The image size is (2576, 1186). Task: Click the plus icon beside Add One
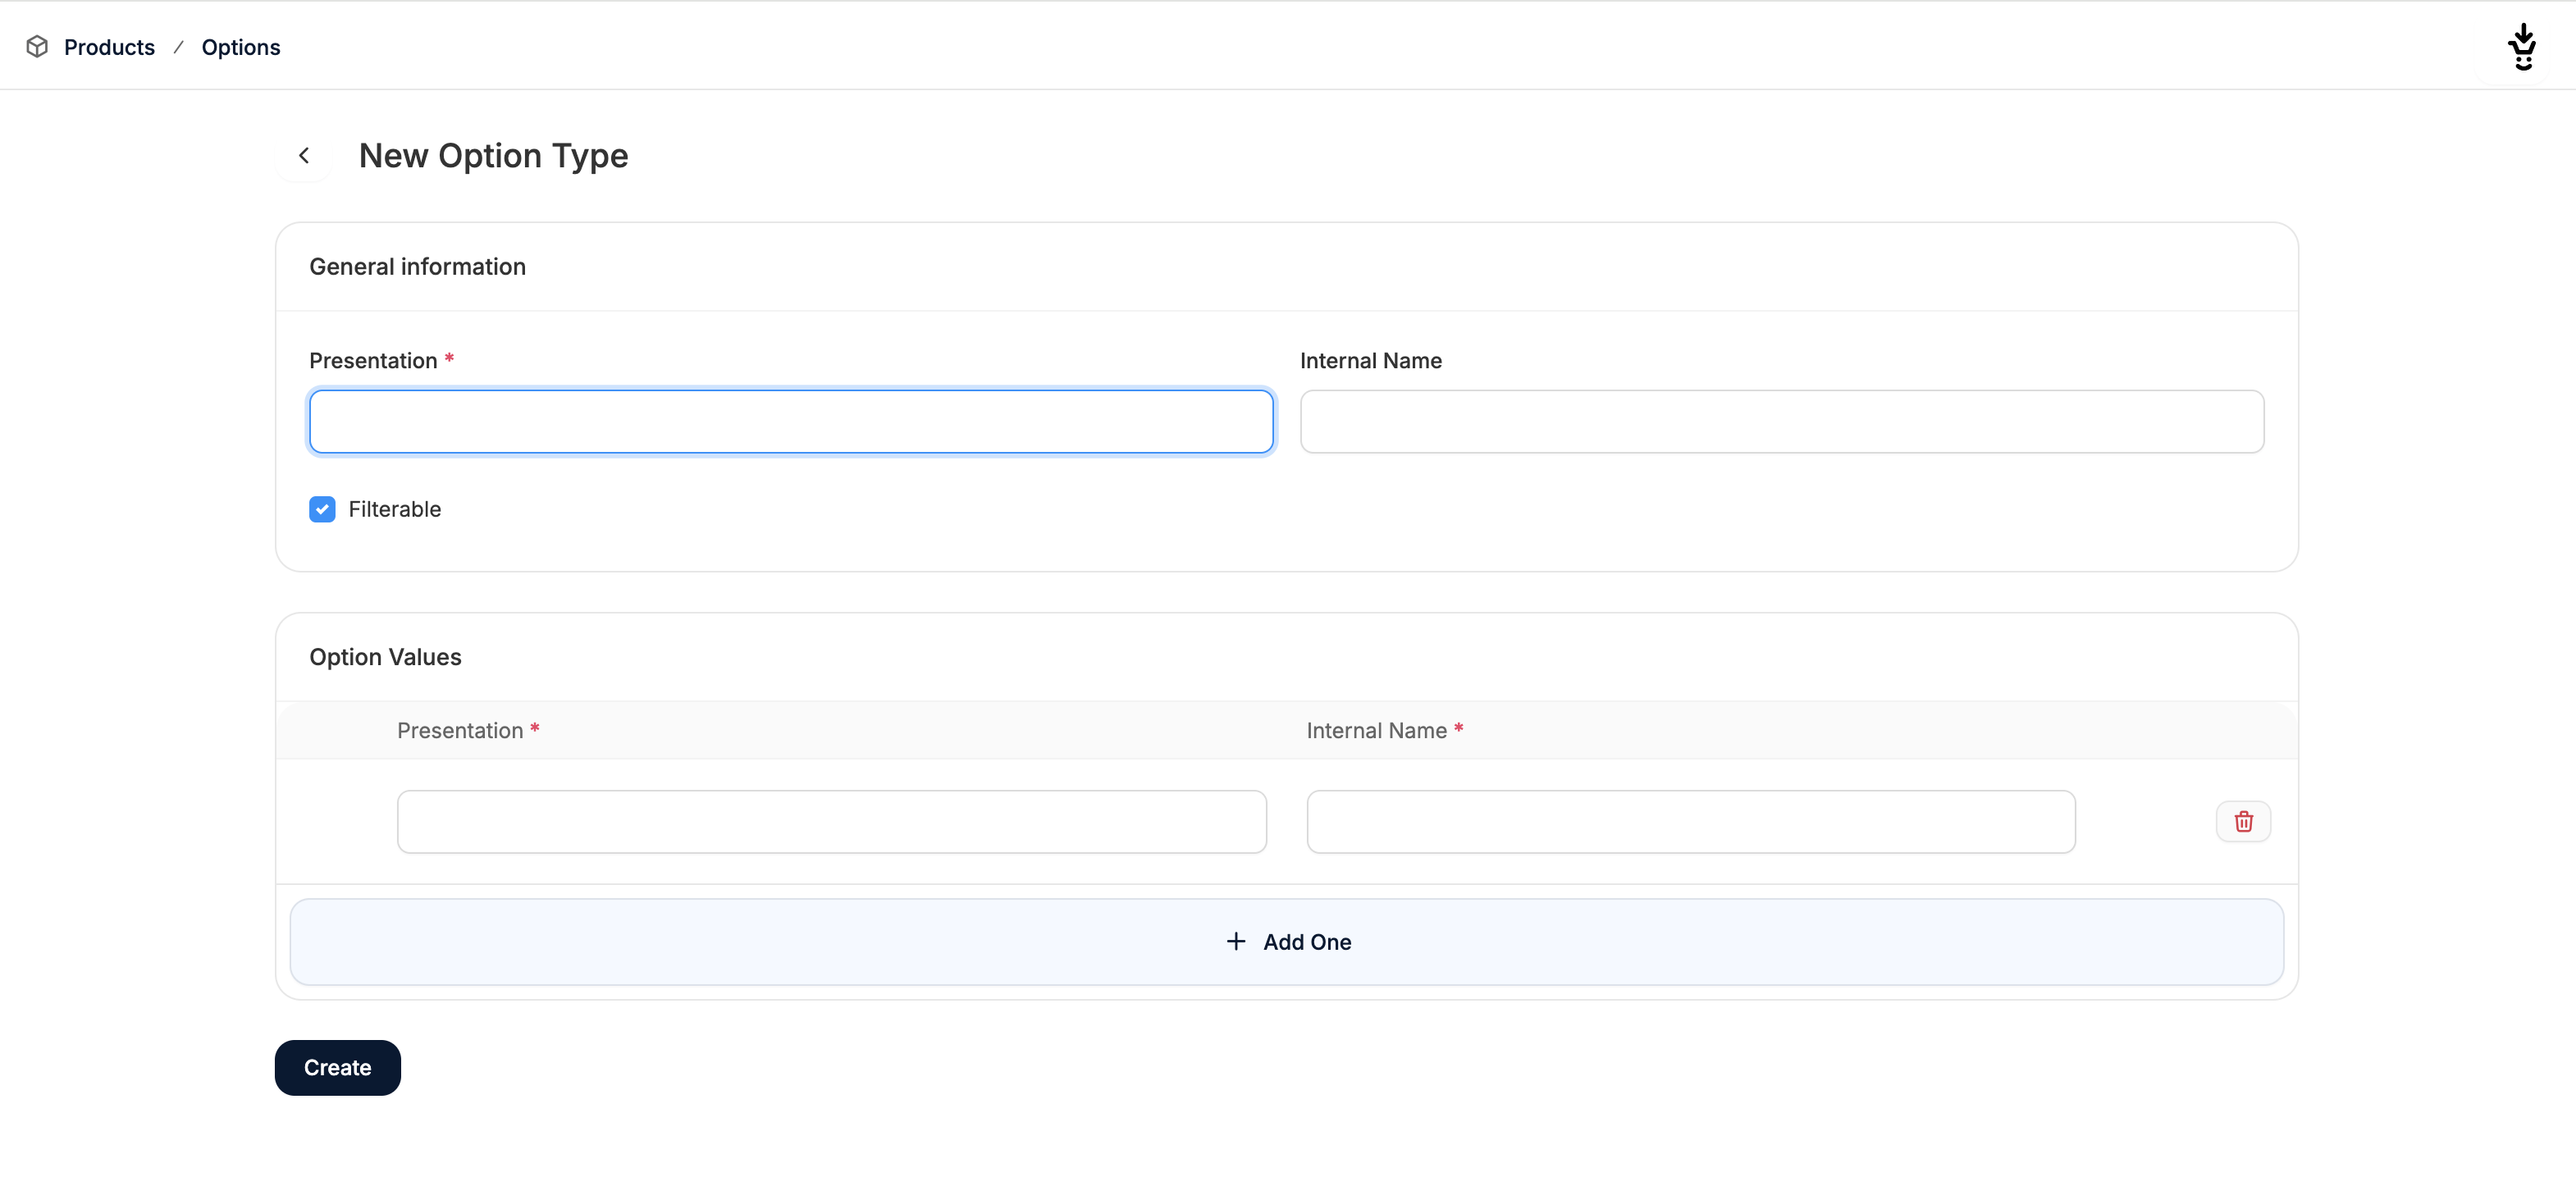click(1236, 941)
